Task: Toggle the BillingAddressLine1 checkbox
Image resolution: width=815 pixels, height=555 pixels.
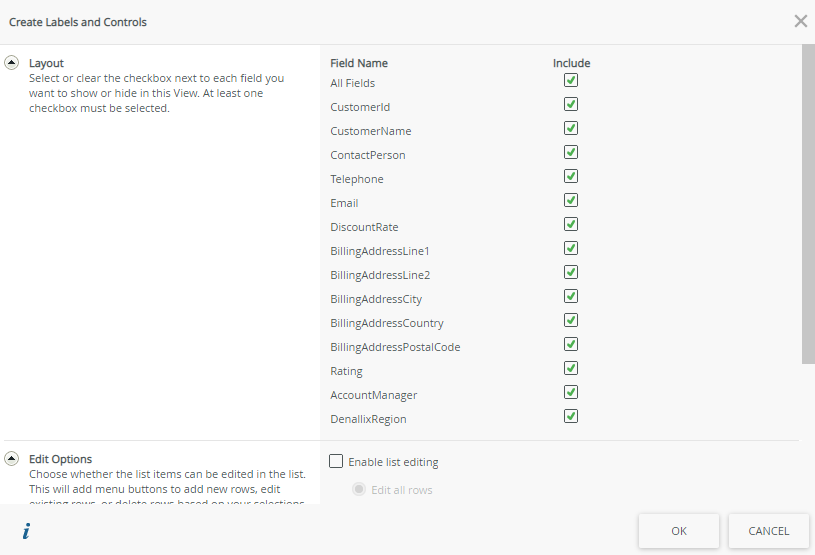Action: 571,249
